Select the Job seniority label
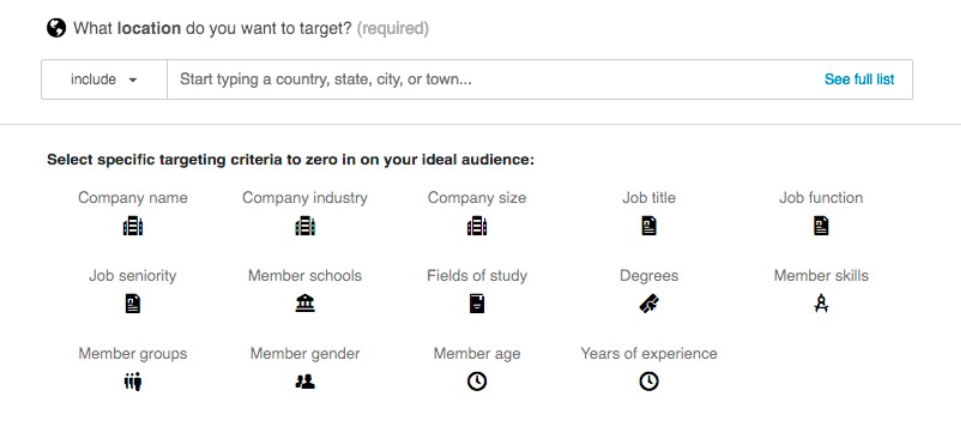This screenshot has height=431, width=961. (132, 276)
